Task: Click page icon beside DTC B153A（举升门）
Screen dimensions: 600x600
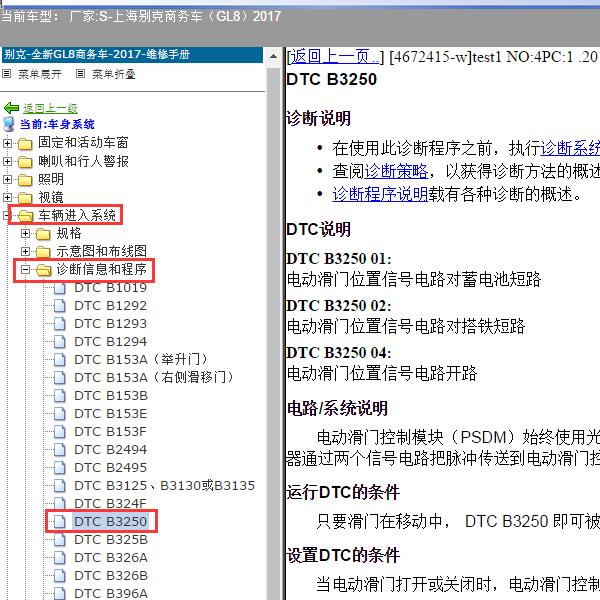Action: (x=59, y=360)
